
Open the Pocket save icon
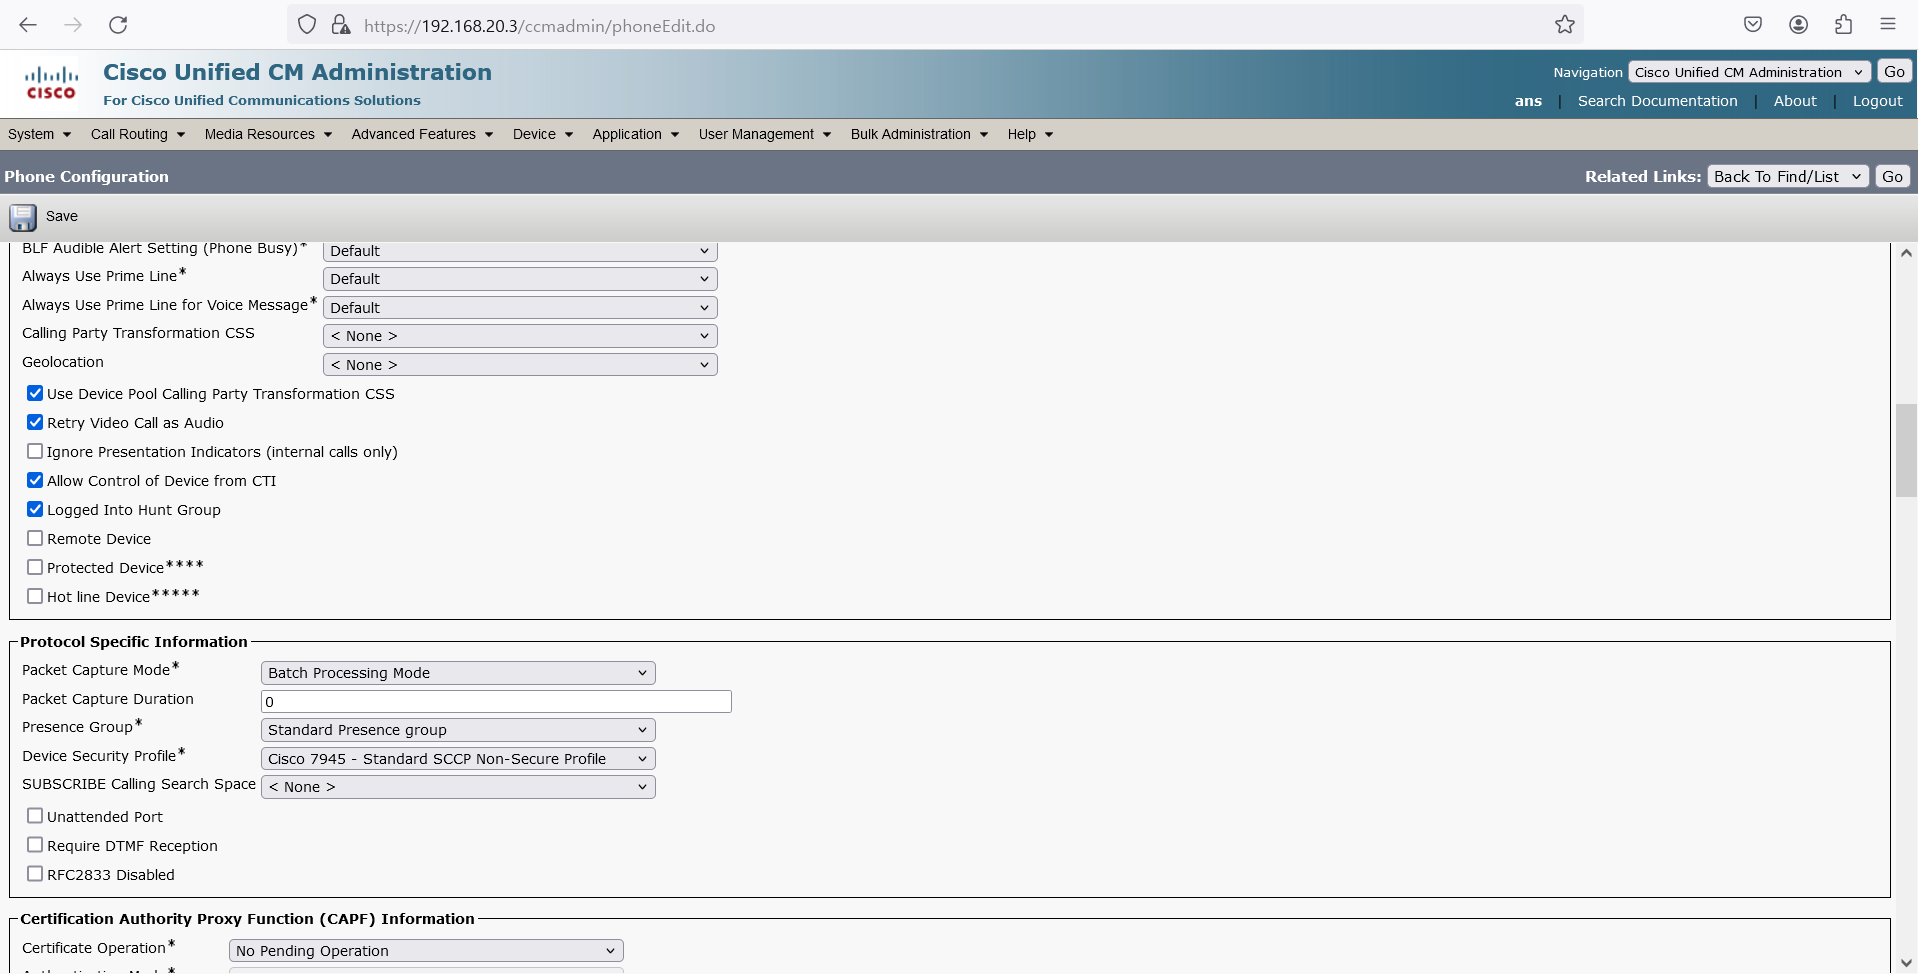point(1753,25)
